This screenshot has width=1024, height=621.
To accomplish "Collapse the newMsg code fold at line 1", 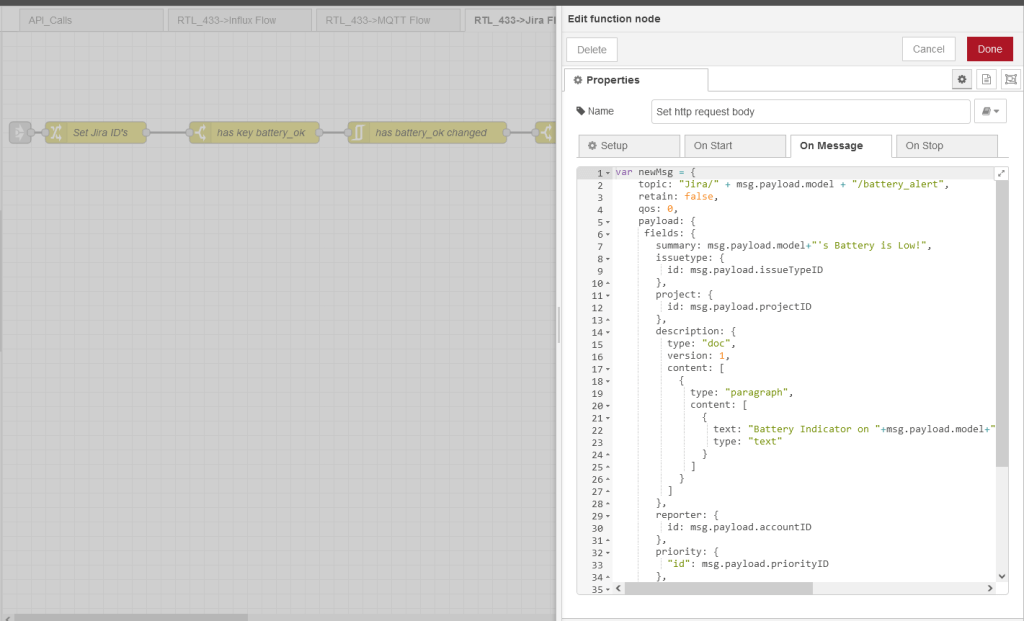I will coord(609,174).
